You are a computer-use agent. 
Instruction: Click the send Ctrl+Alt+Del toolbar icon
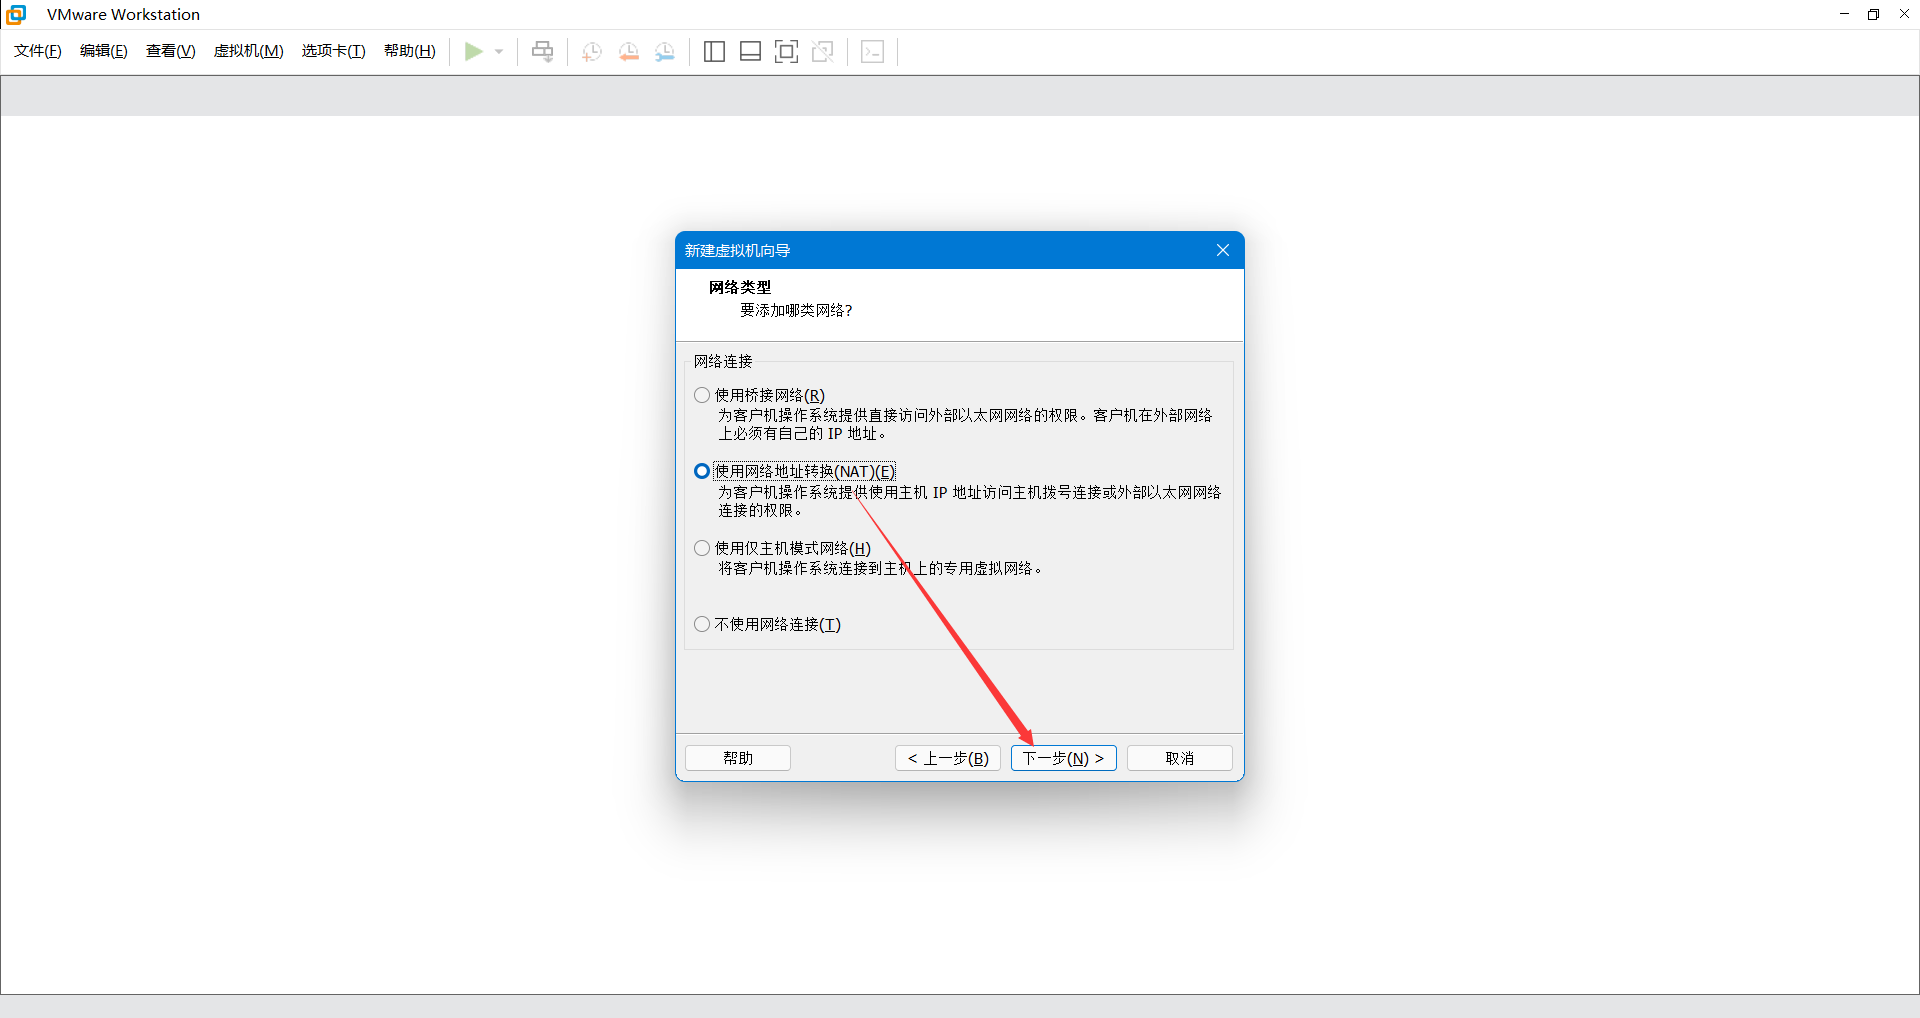[x=542, y=51]
